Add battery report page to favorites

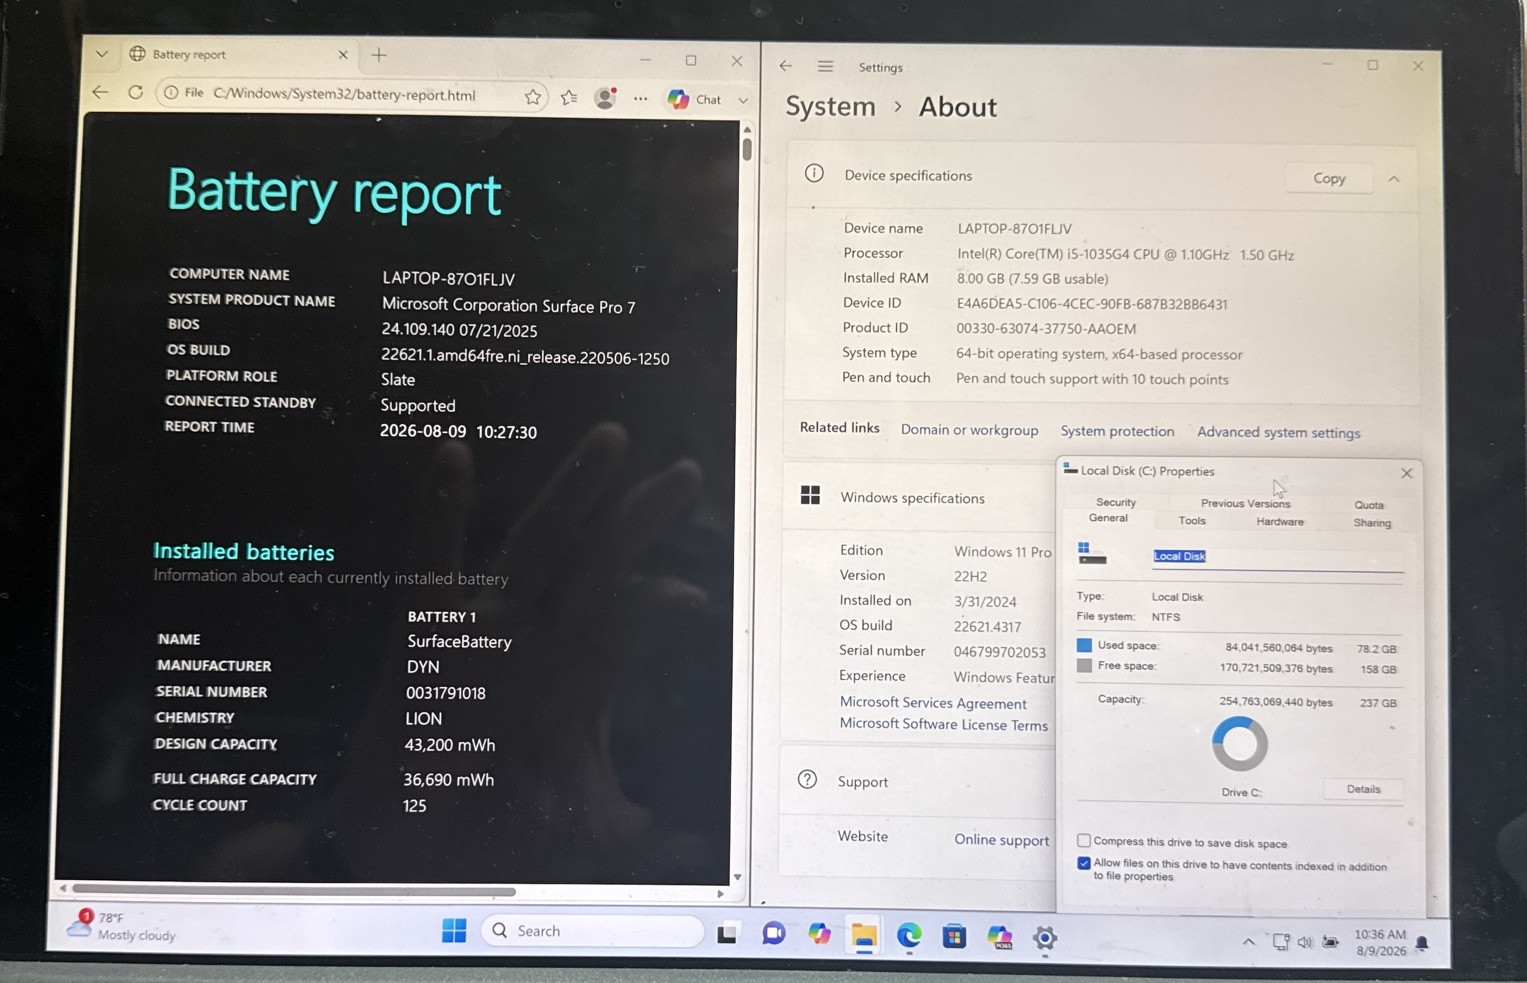tap(533, 96)
